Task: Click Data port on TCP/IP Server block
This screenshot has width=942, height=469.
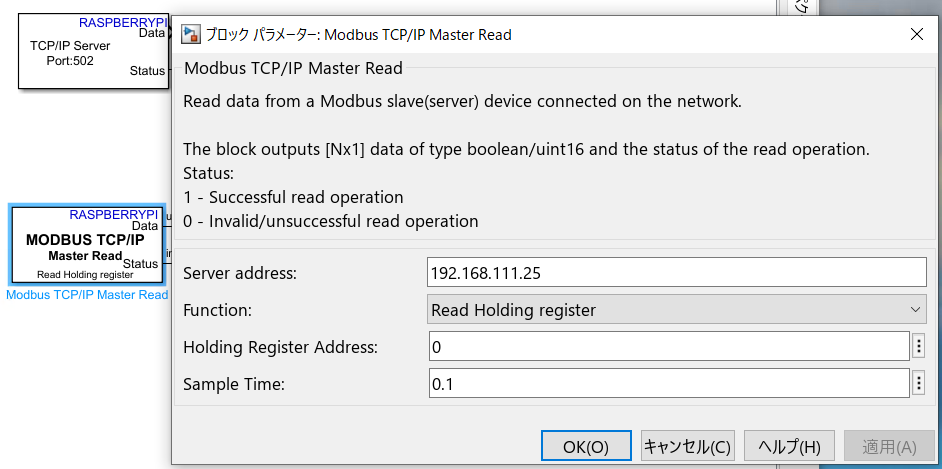Action: 152,33
